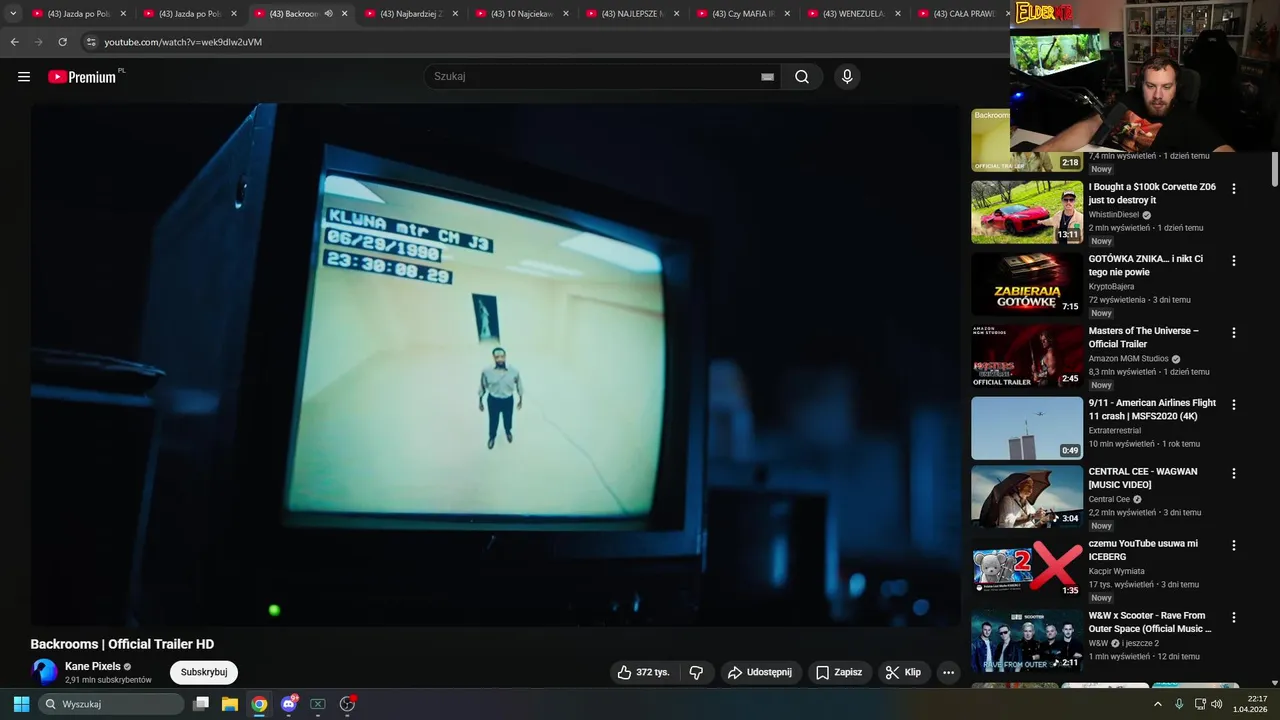Screen dimensions: 1280x720
Task: View site information icon in address bar
Action: coord(91,42)
